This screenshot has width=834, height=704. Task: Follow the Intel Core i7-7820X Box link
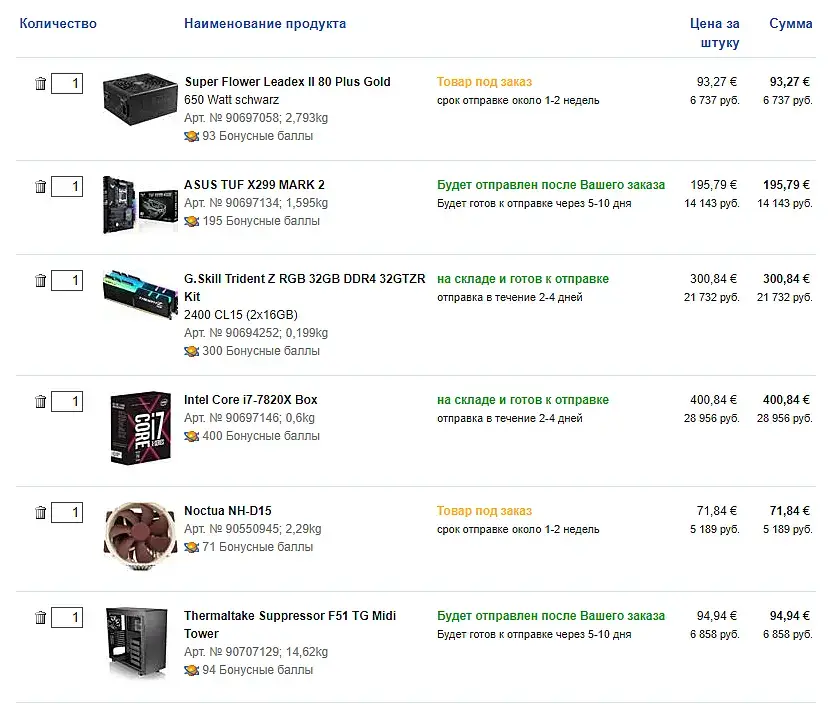250,400
